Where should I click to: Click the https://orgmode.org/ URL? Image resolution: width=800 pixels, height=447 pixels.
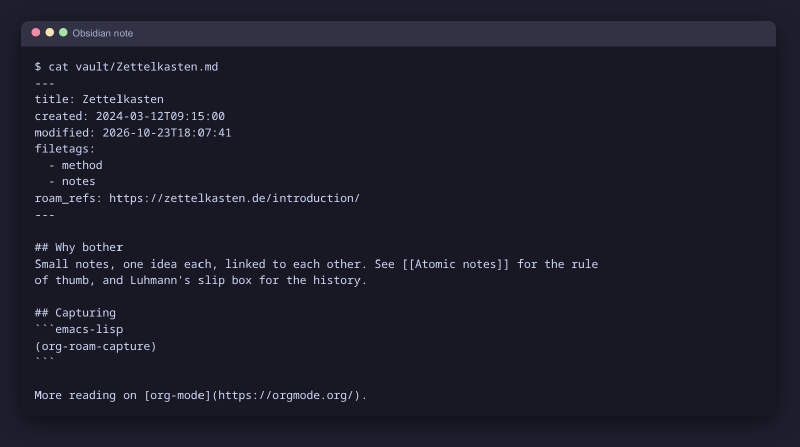click(x=286, y=395)
